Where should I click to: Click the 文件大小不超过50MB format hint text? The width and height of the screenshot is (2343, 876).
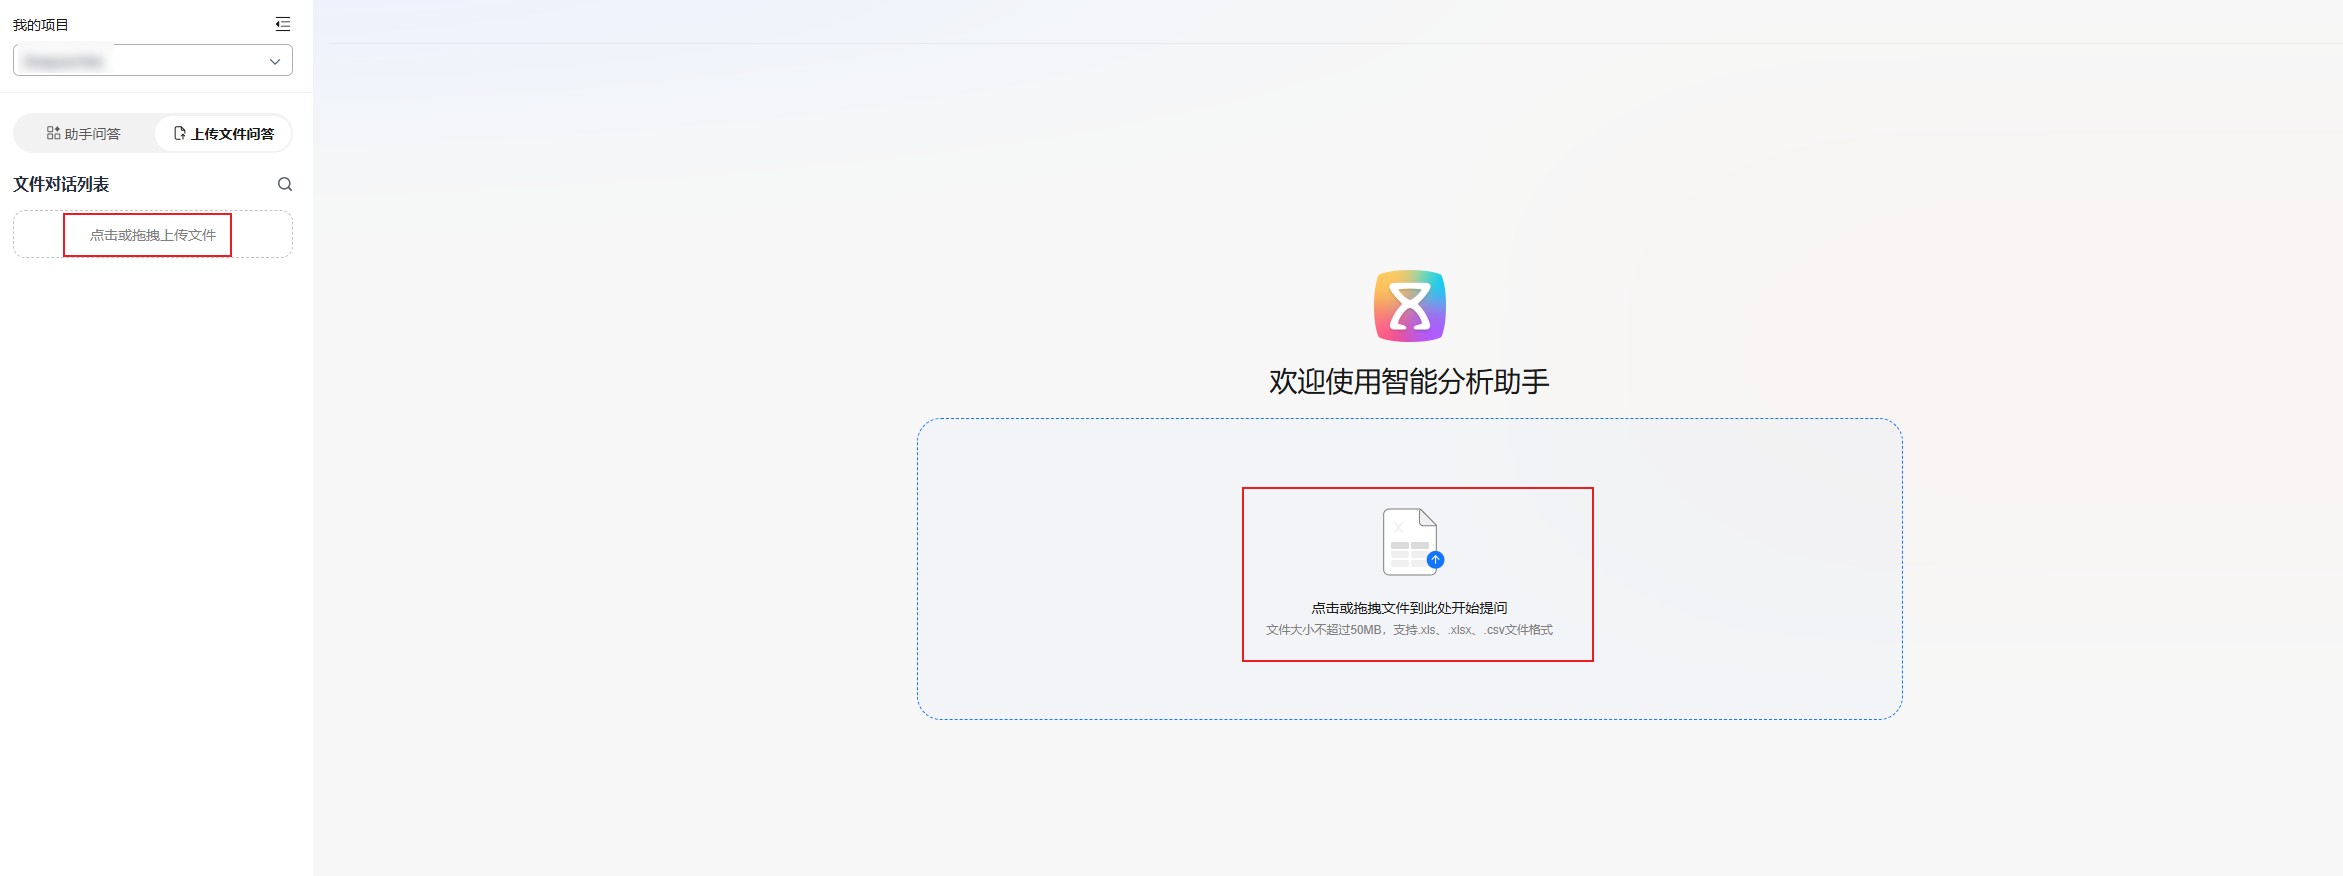pyautogui.click(x=1410, y=630)
